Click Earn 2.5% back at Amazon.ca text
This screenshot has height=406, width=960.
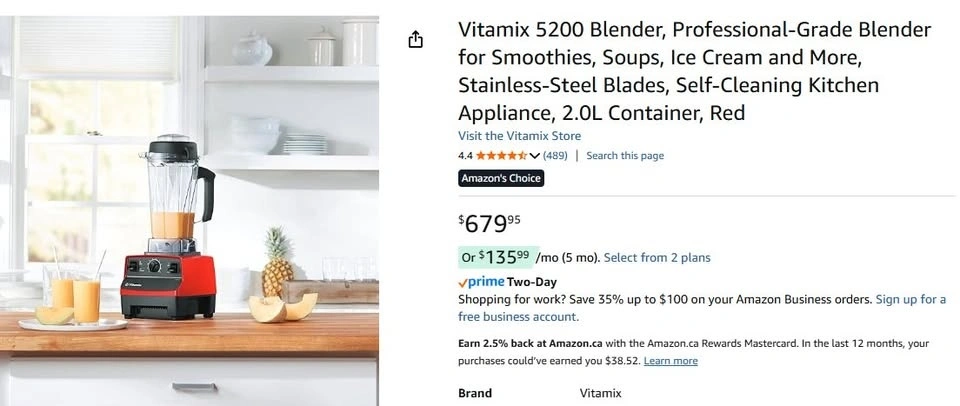530,344
